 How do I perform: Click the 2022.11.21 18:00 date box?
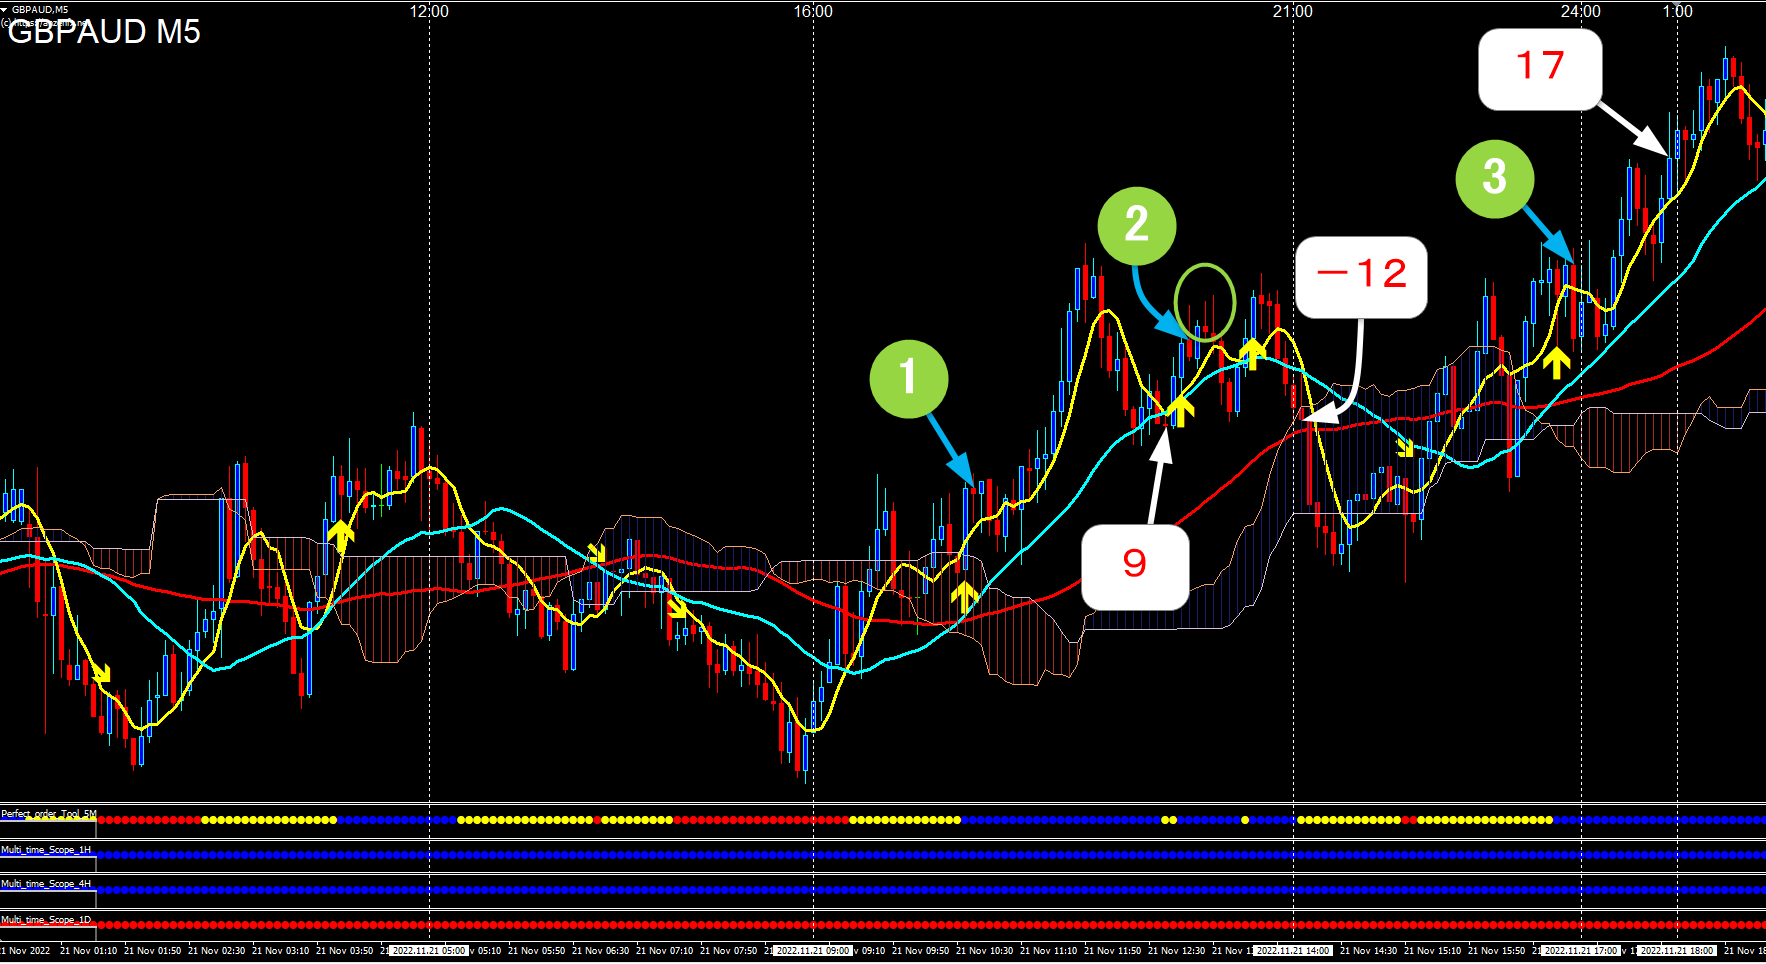[x=1678, y=951]
